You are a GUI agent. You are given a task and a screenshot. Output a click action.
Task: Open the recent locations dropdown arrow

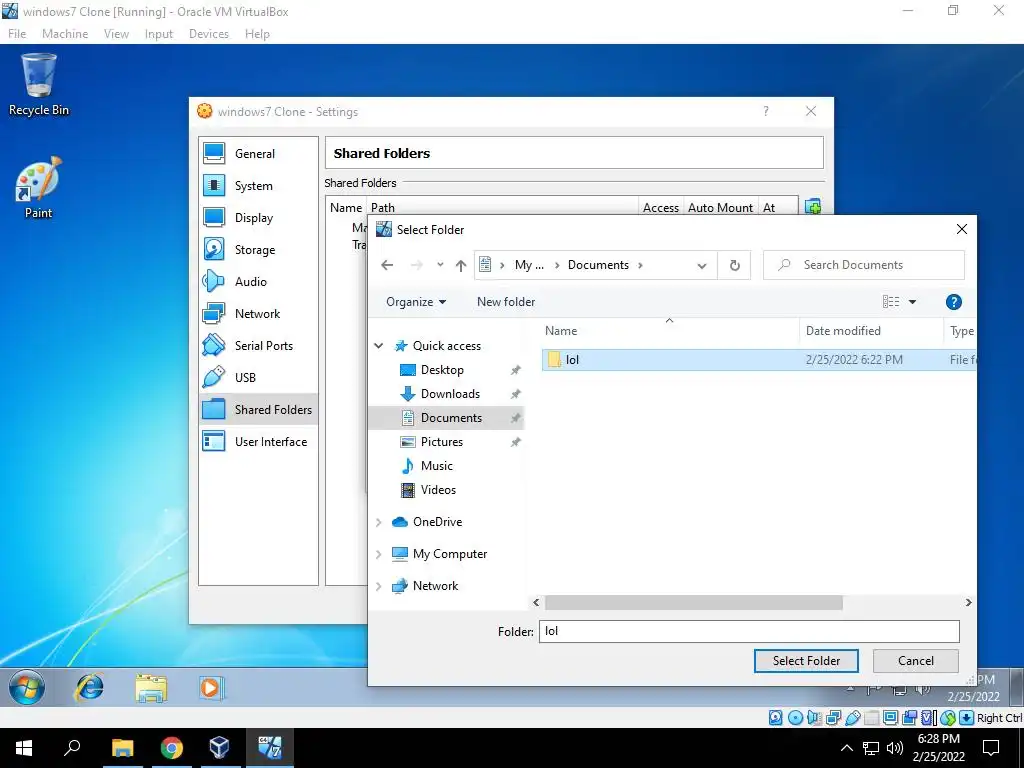[440, 265]
